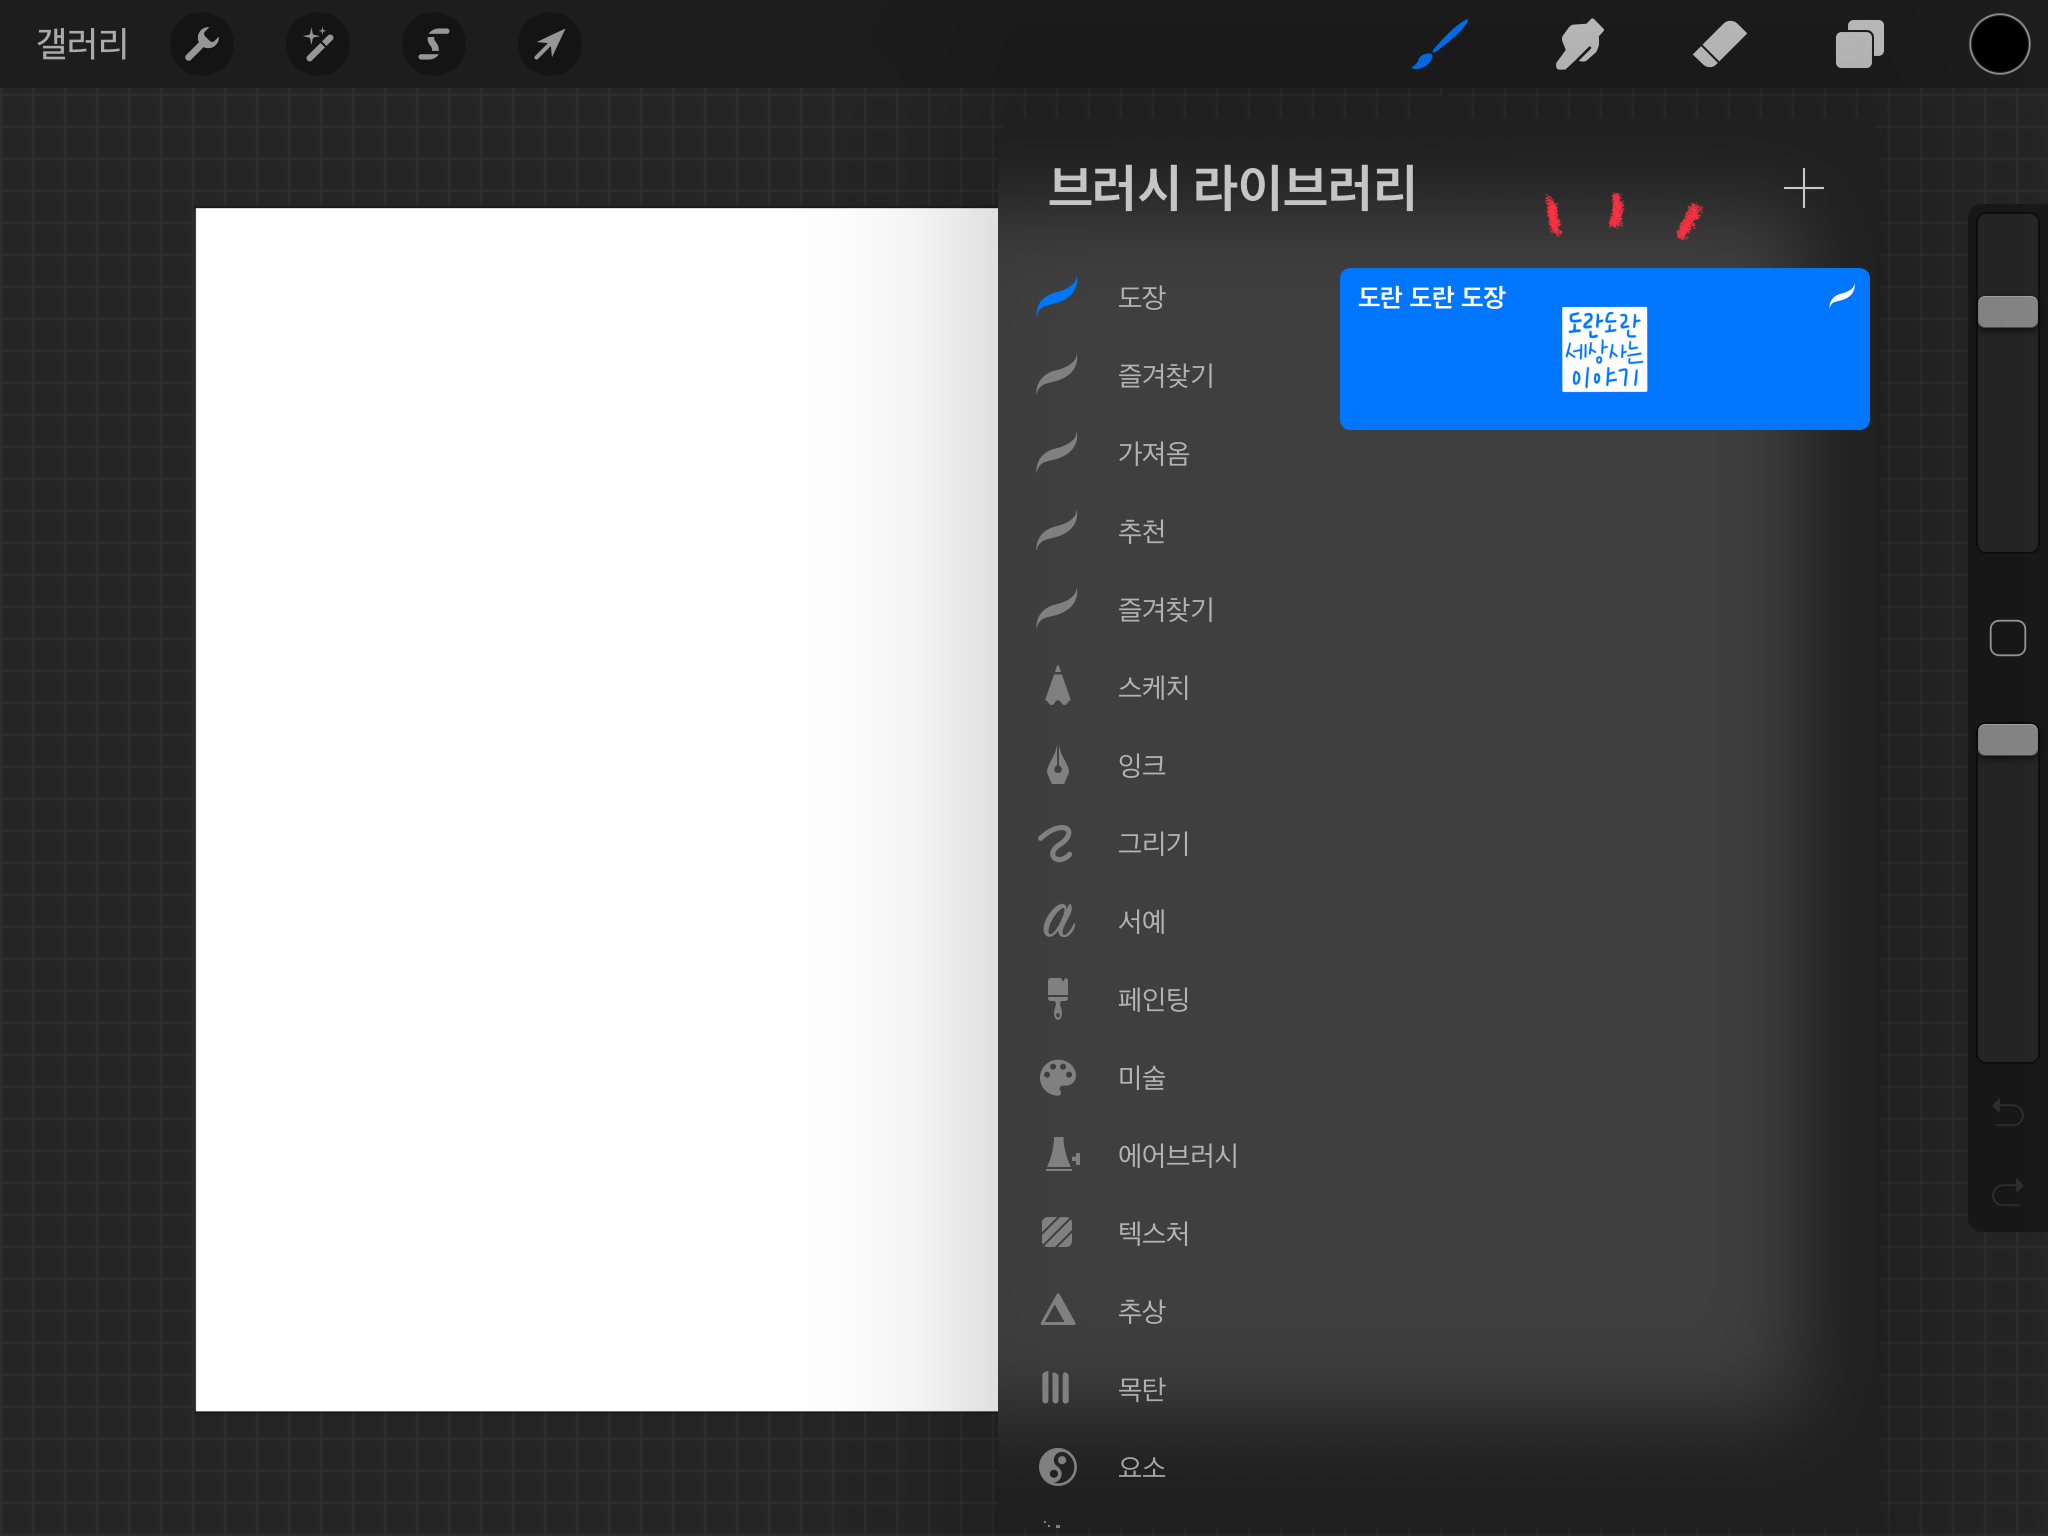
Task: Click the brush size slider handle
Action: coord(2007,312)
